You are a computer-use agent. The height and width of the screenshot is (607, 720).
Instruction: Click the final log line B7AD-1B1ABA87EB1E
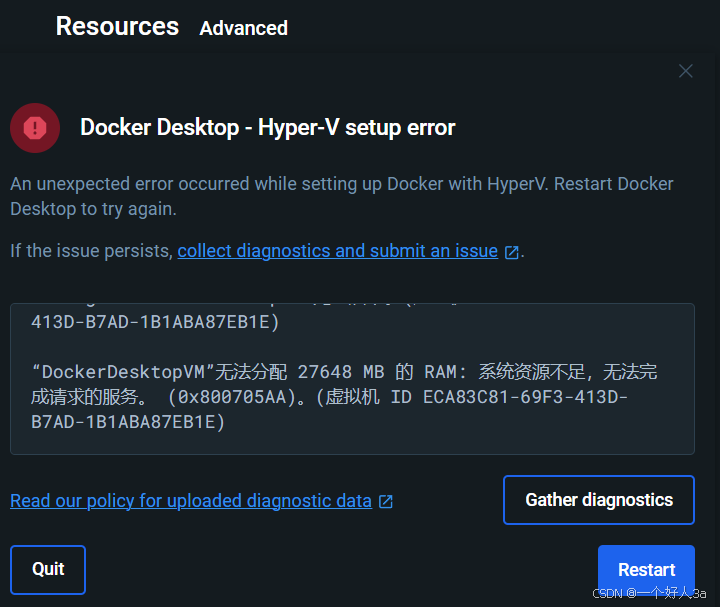(x=128, y=422)
